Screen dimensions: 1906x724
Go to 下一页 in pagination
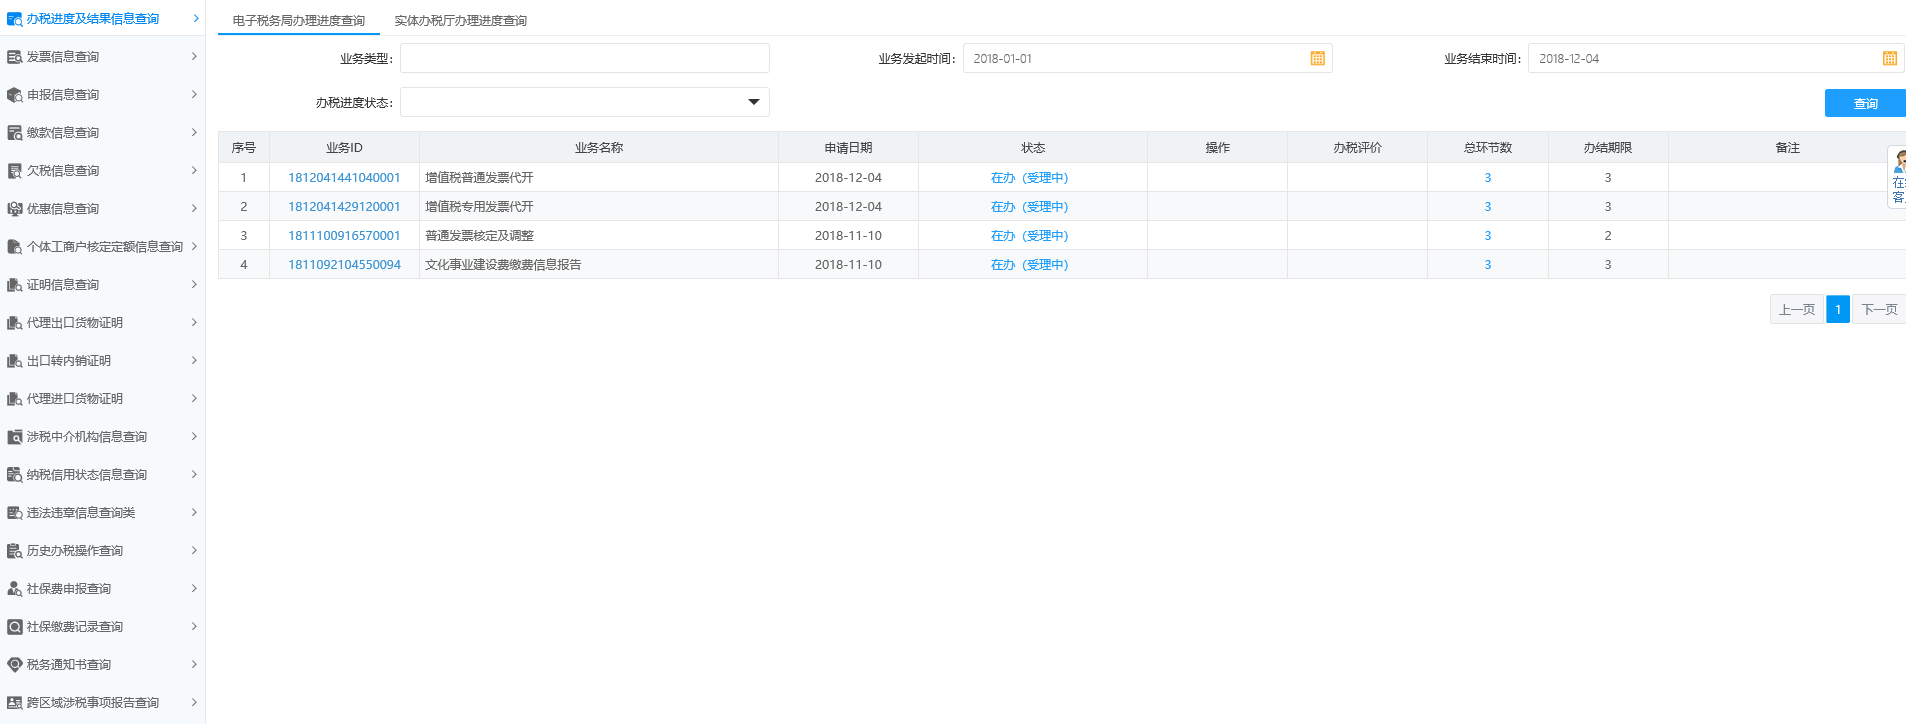[x=1878, y=310]
